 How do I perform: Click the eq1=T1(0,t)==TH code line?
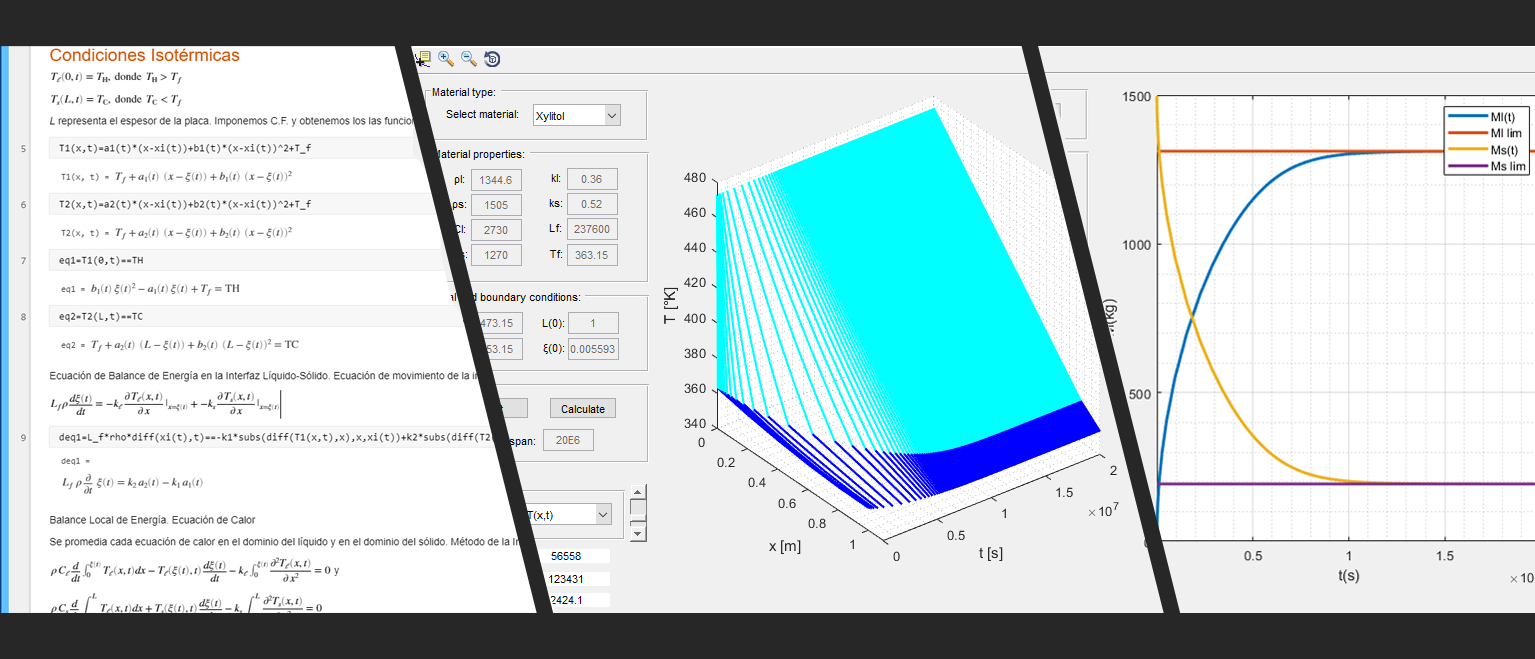102,260
